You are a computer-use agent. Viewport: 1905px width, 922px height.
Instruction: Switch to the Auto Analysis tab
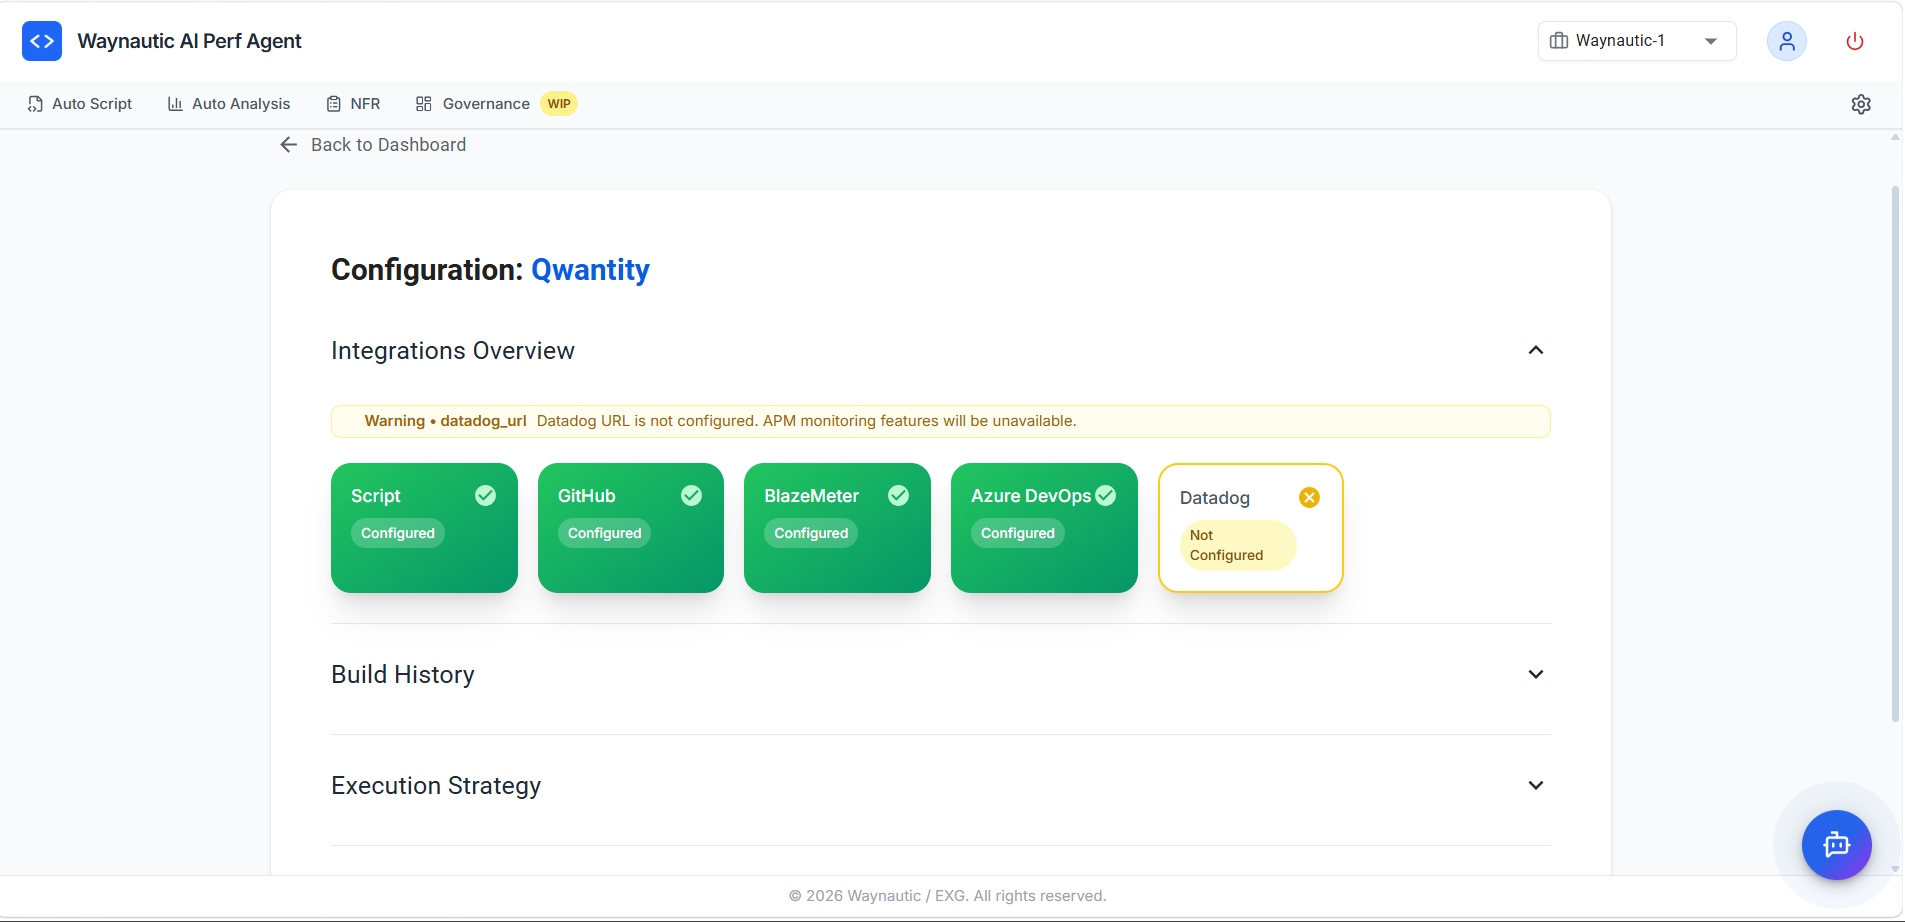pyautogui.click(x=229, y=104)
